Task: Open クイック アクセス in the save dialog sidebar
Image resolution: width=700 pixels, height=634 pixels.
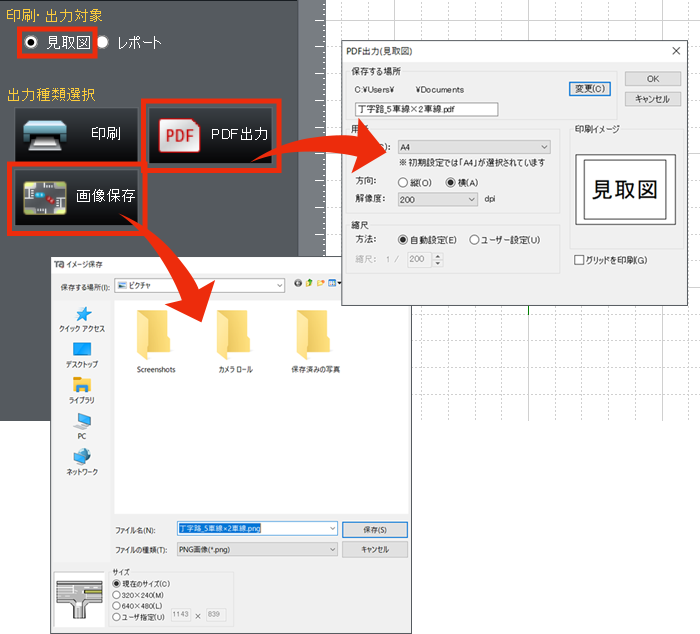Action: pos(82,320)
